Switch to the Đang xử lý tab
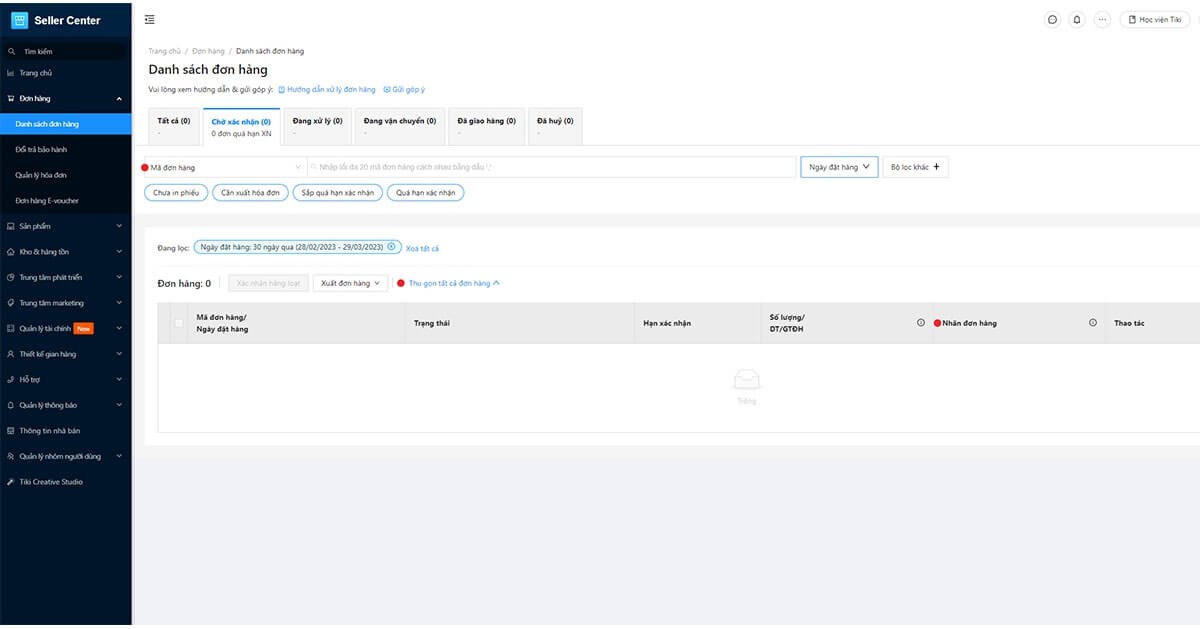 tap(317, 126)
